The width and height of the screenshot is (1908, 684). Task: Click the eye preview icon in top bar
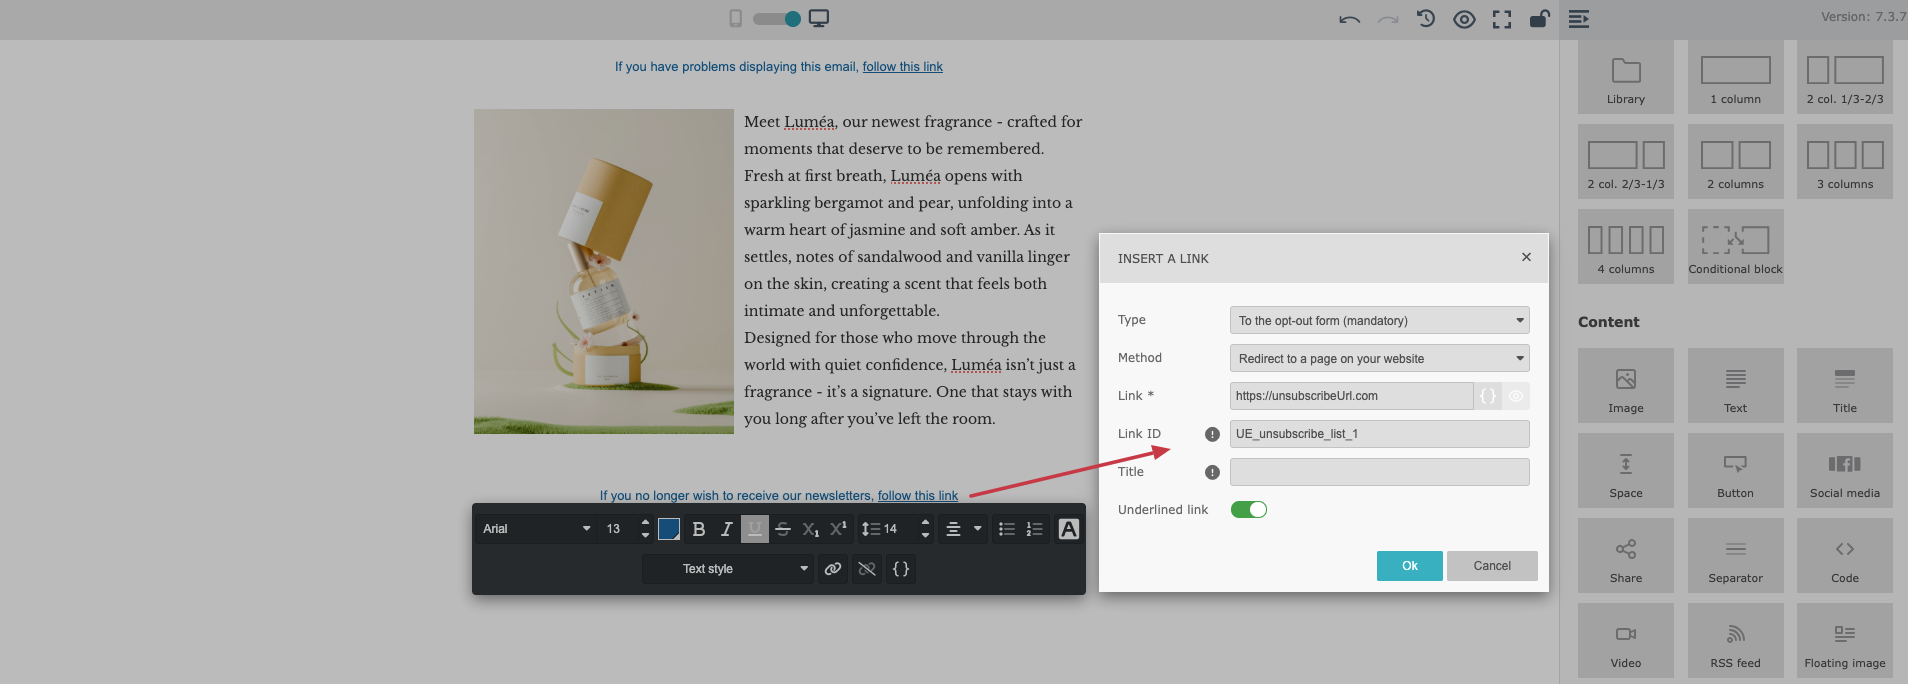(x=1464, y=19)
